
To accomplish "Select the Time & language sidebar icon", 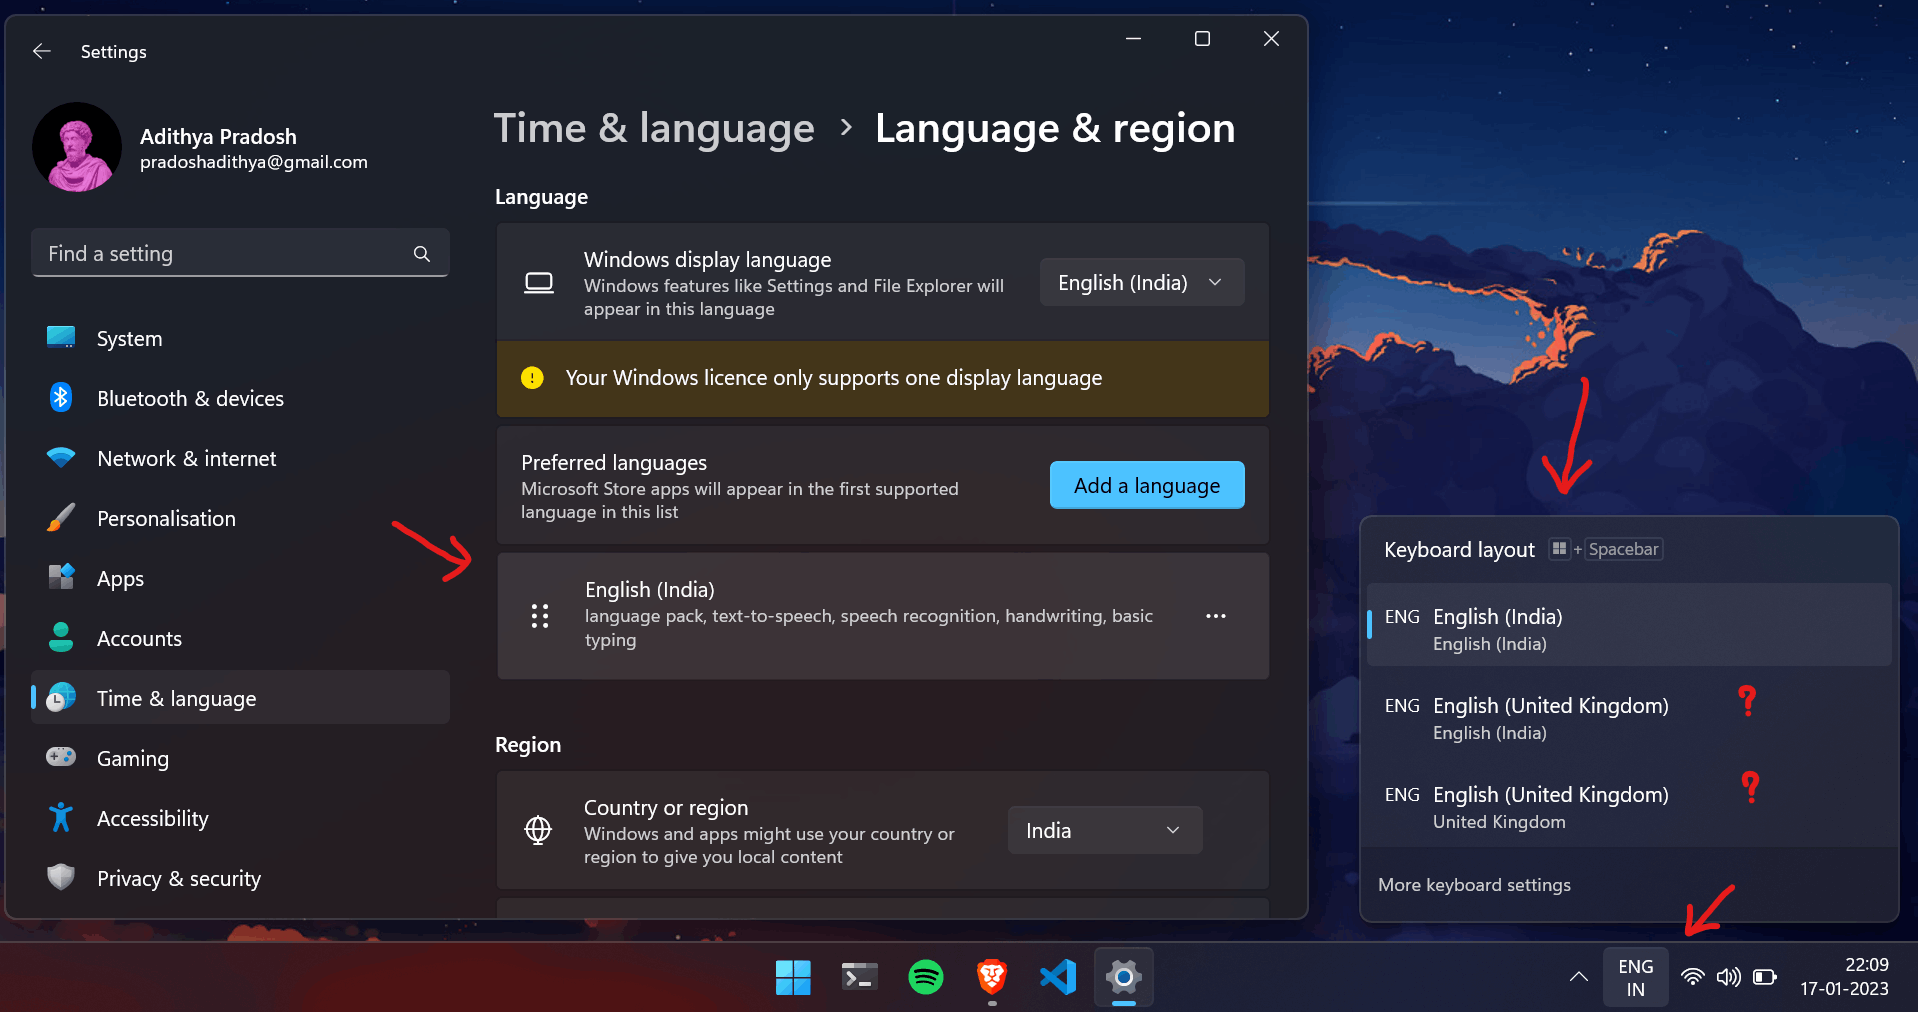I will 61,697.
